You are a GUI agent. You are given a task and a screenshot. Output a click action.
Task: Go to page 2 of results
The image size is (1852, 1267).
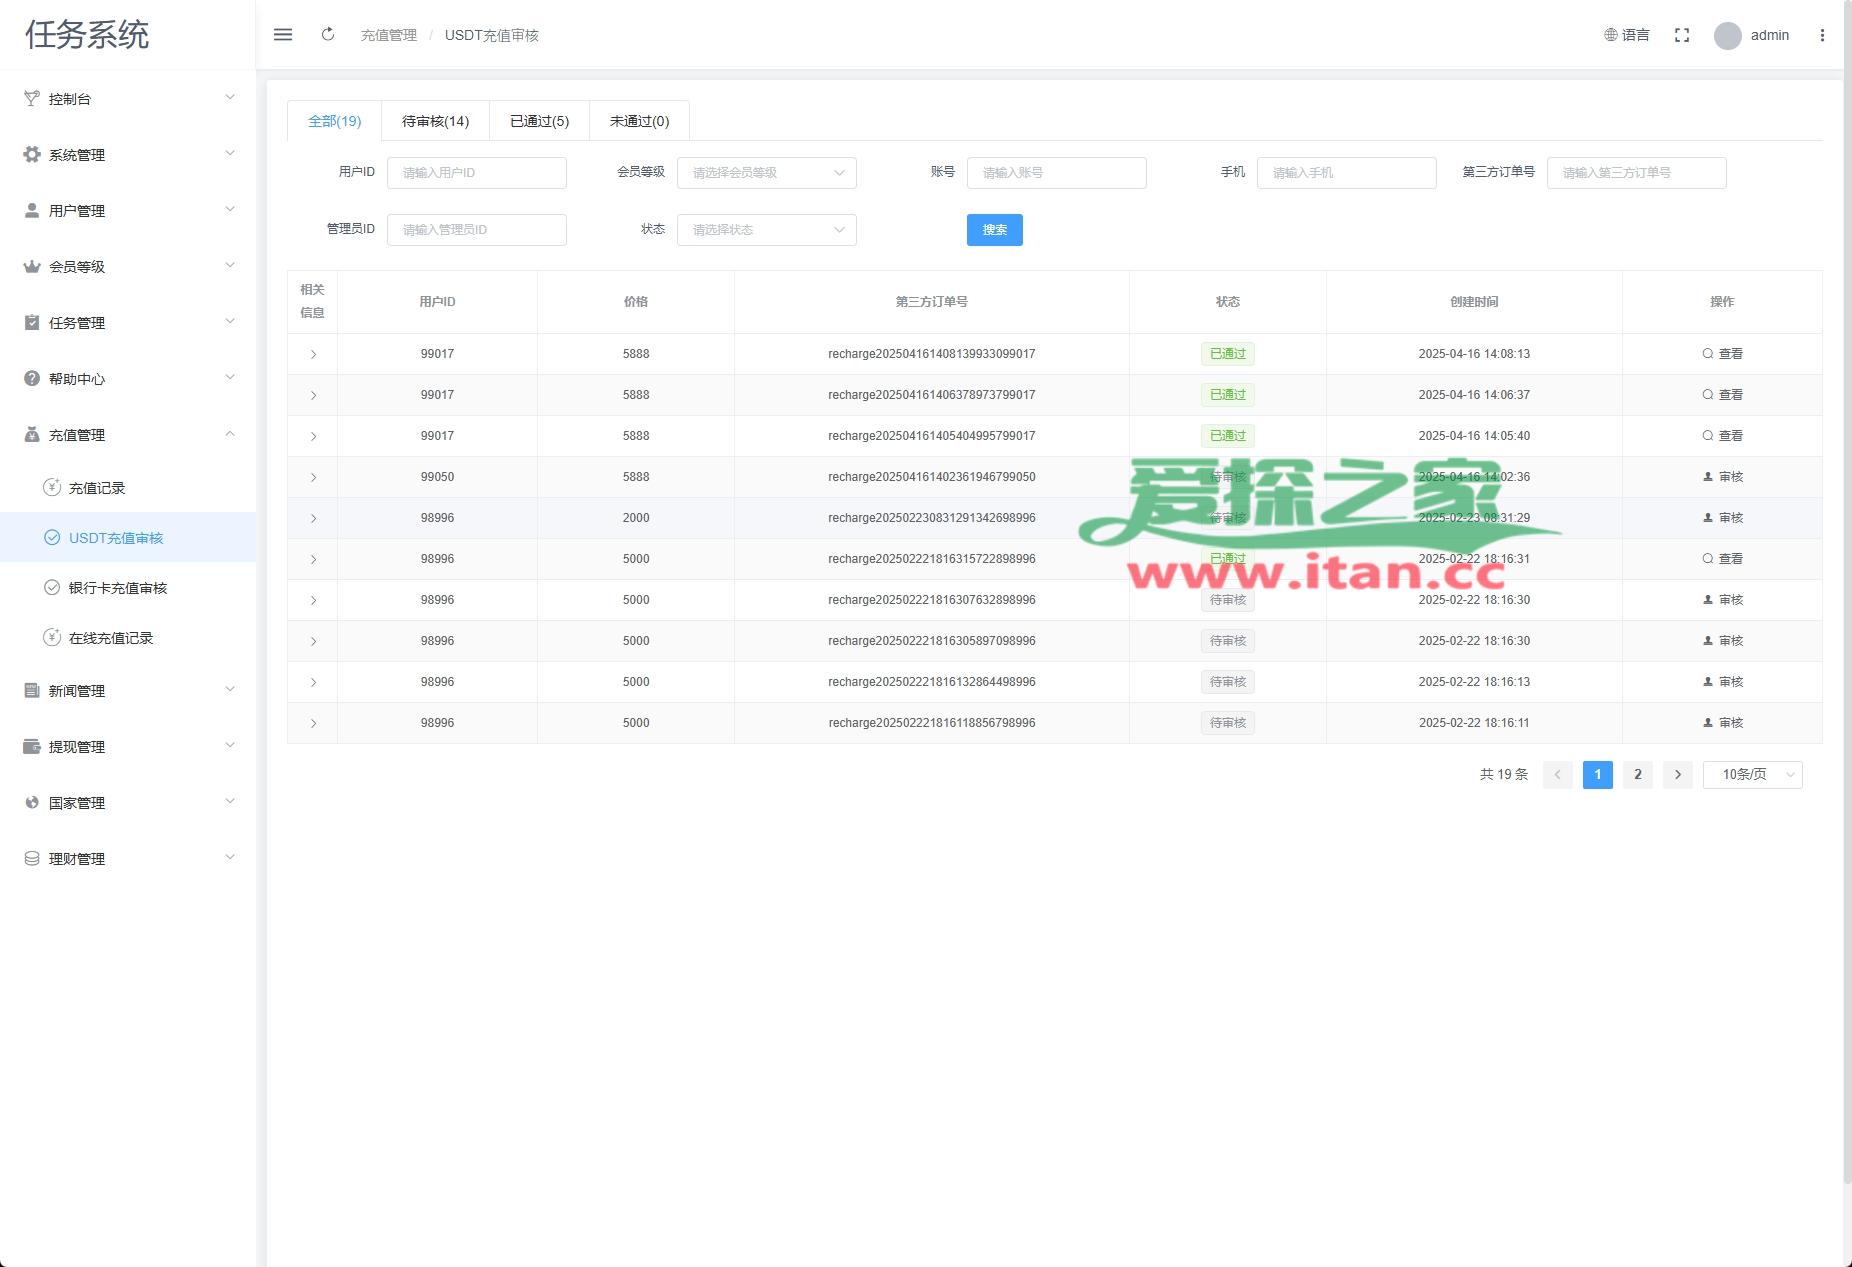tap(1637, 775)
